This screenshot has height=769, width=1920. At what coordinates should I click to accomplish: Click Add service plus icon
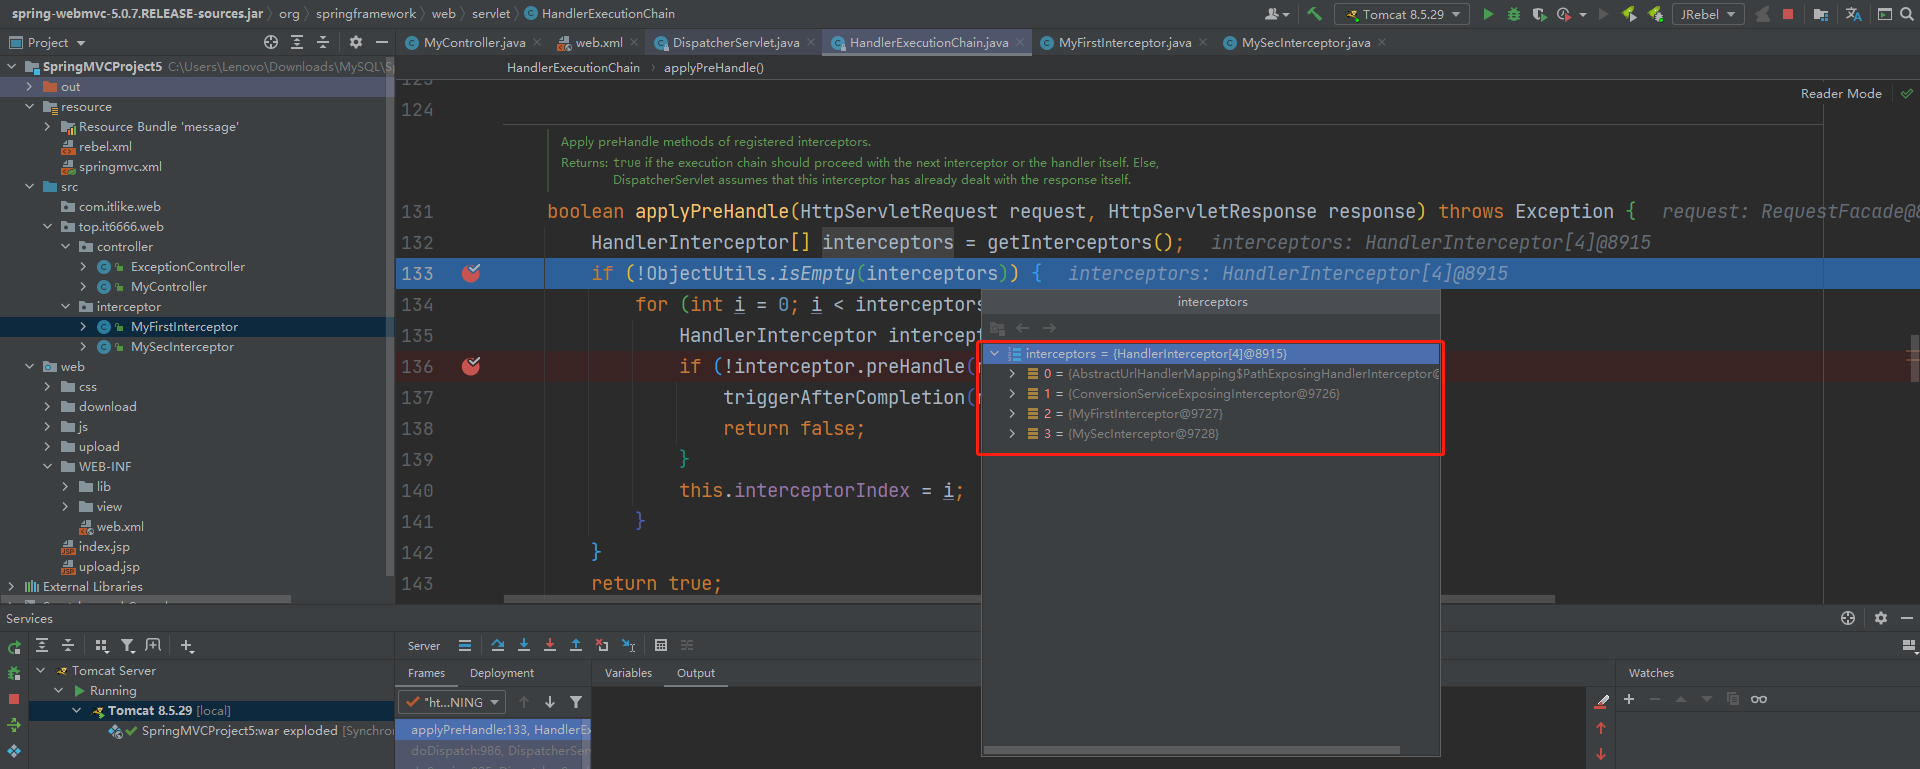click(187, 646)
